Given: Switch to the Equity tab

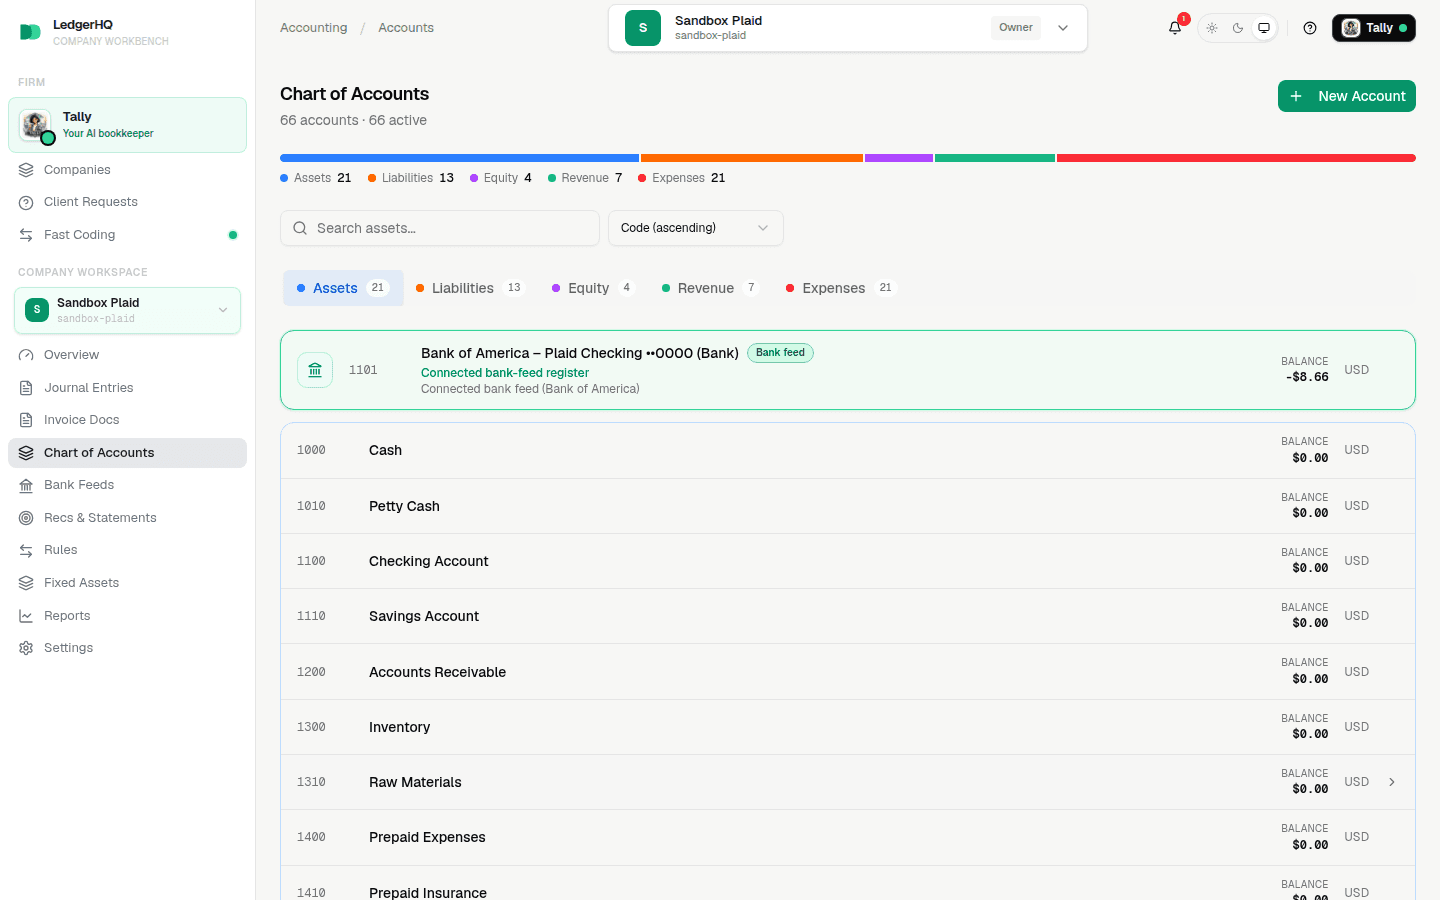Looking at the screenshot, I should coord(594,288).
